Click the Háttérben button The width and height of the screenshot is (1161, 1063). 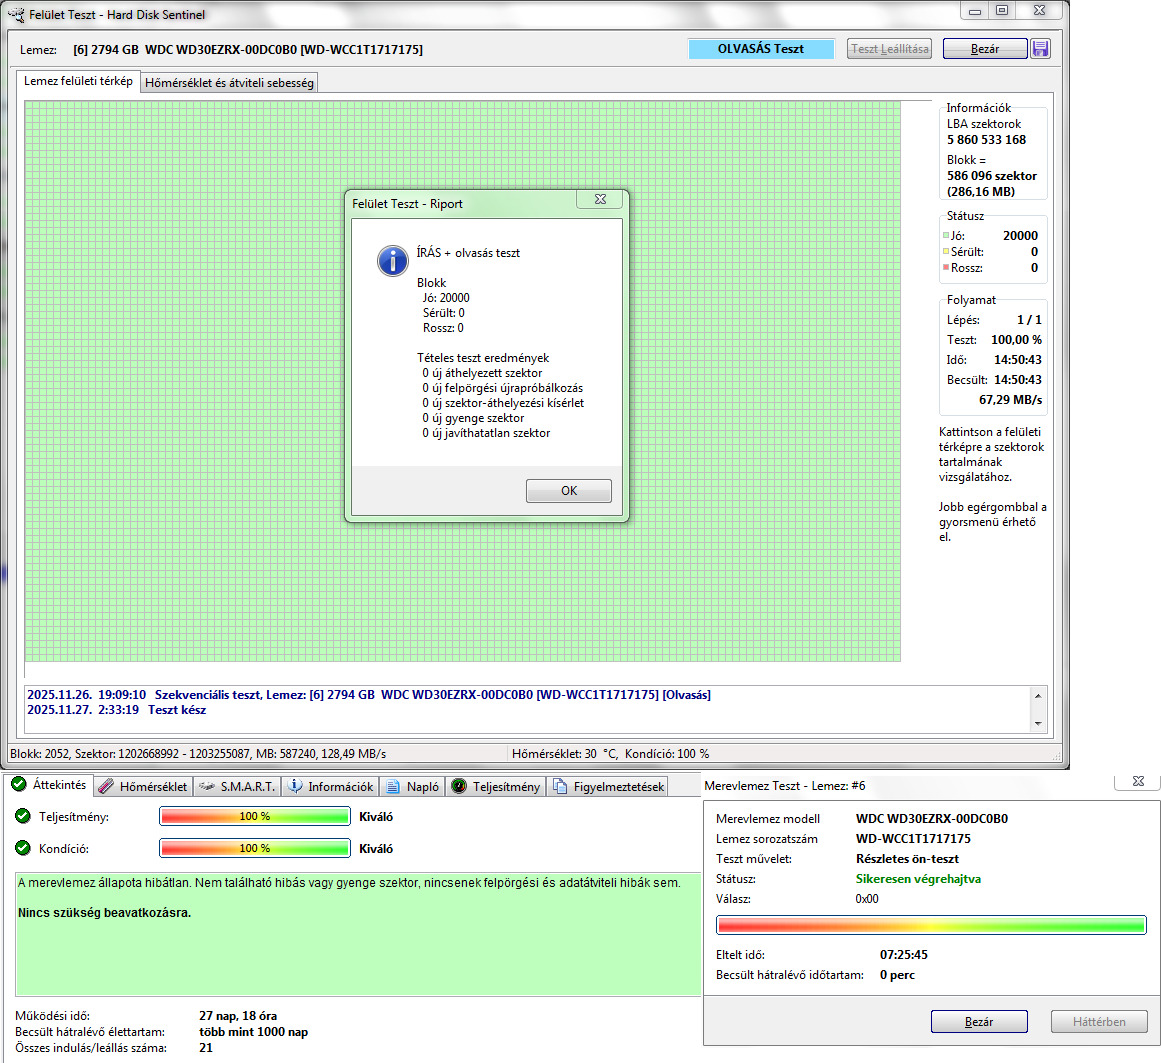(1099, 1022)
